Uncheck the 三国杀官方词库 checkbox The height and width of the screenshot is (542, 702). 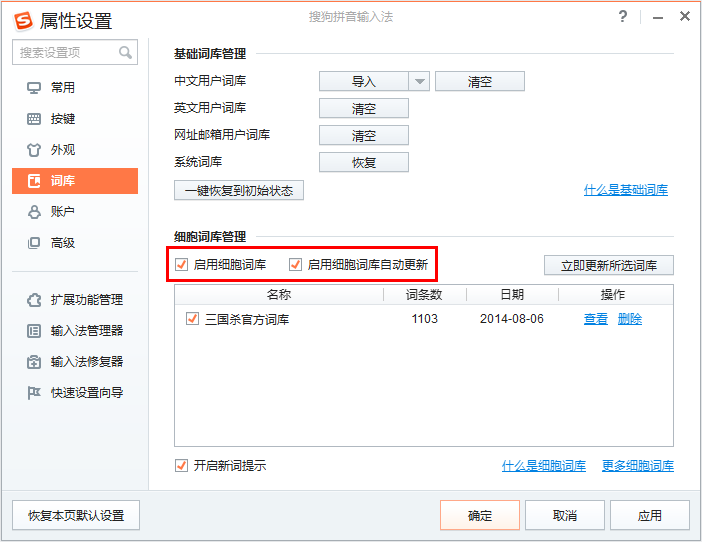coord(192,319)
